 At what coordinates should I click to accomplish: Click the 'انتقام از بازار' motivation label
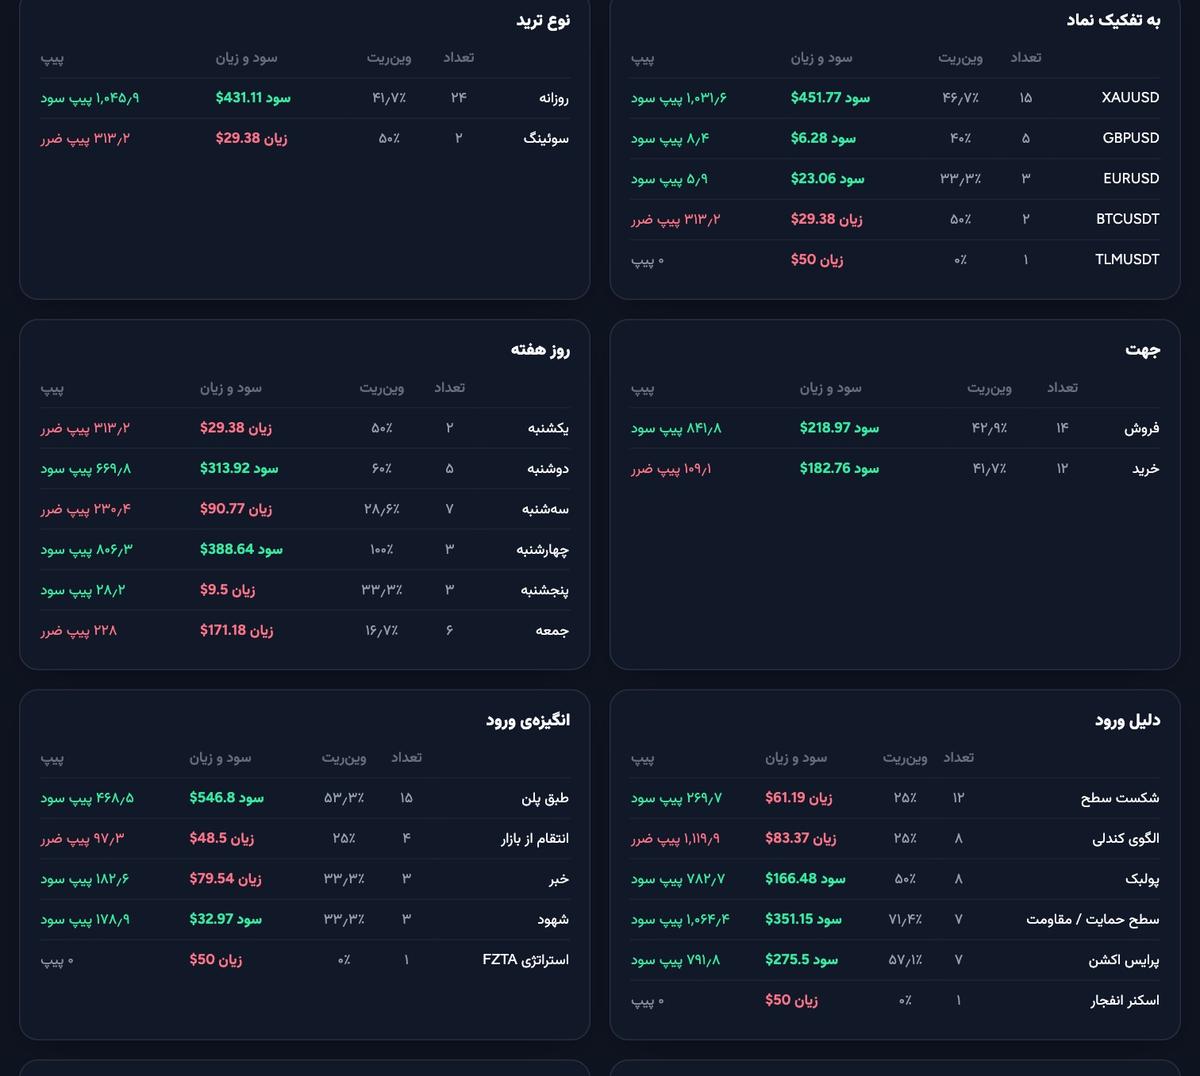(x=535, y=838)
